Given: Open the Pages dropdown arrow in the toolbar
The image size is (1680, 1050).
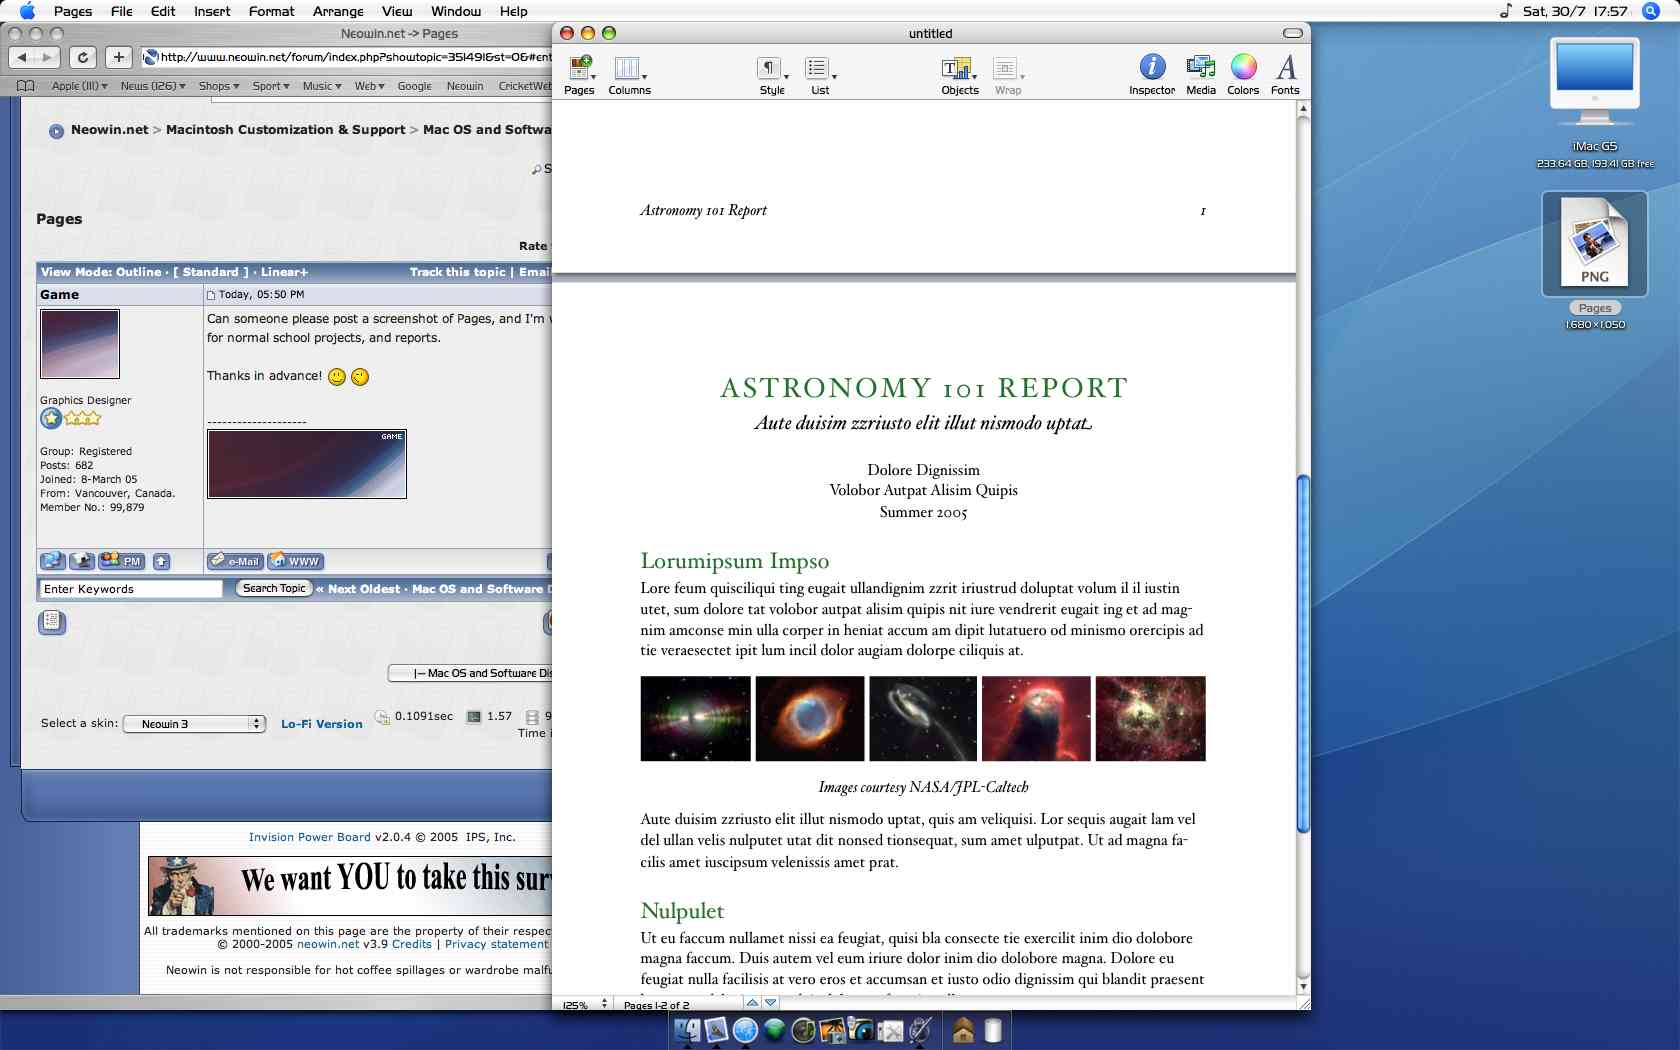Looking at the screenshot, I should click(592, 76).
